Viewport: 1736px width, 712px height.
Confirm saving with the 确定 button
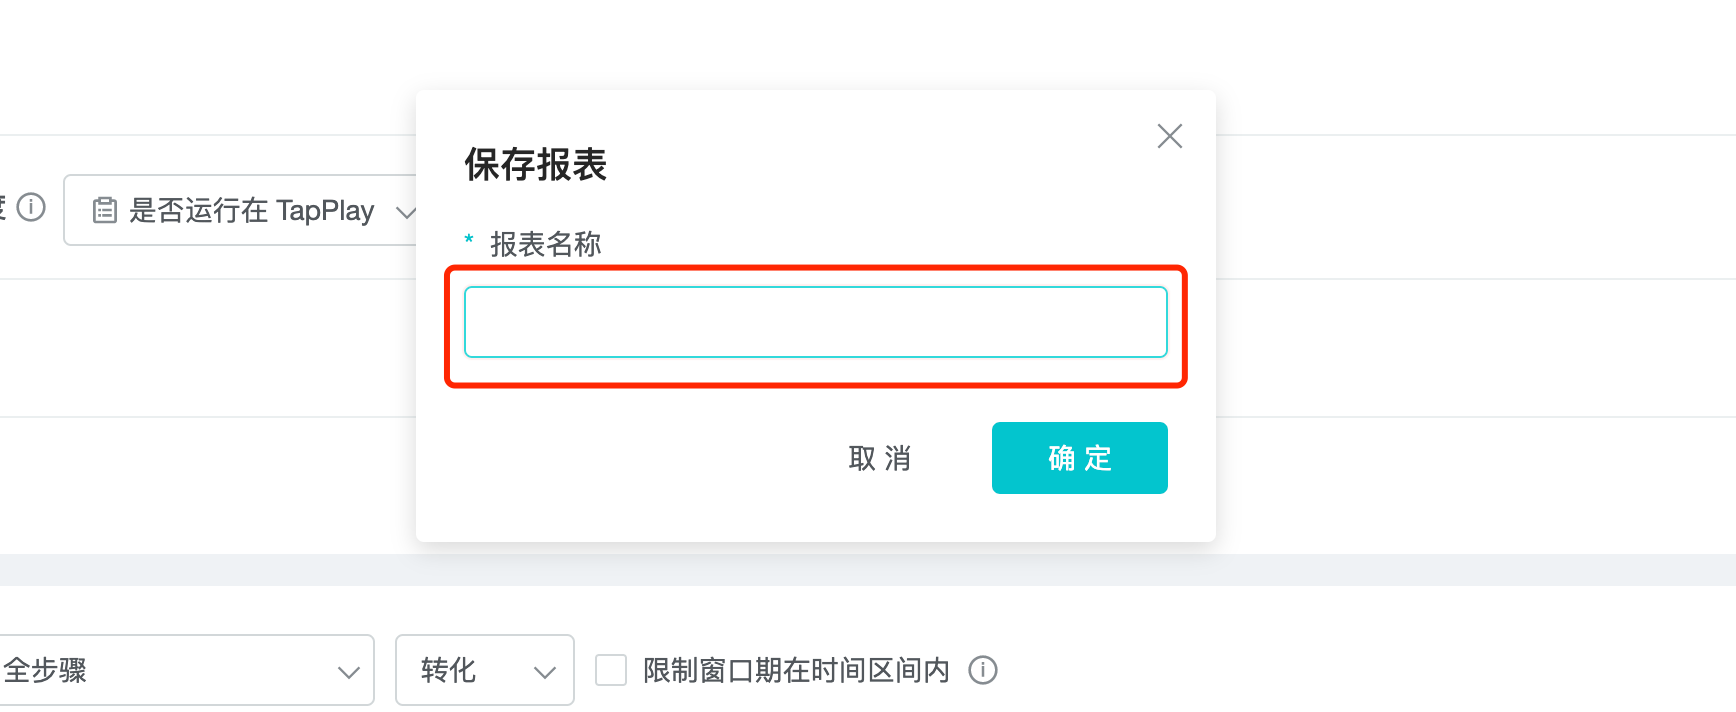[1079, 458]
